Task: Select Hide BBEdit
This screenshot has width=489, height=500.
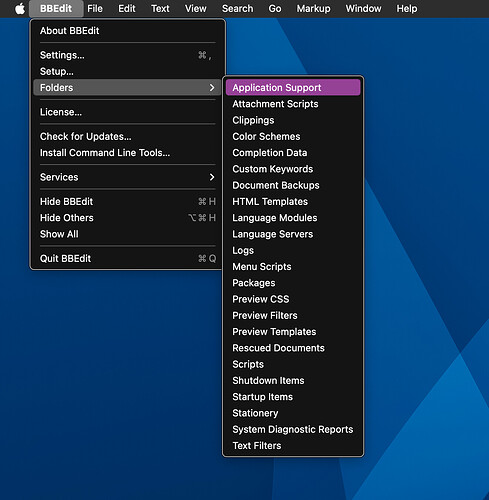Action: click(127, 201)
